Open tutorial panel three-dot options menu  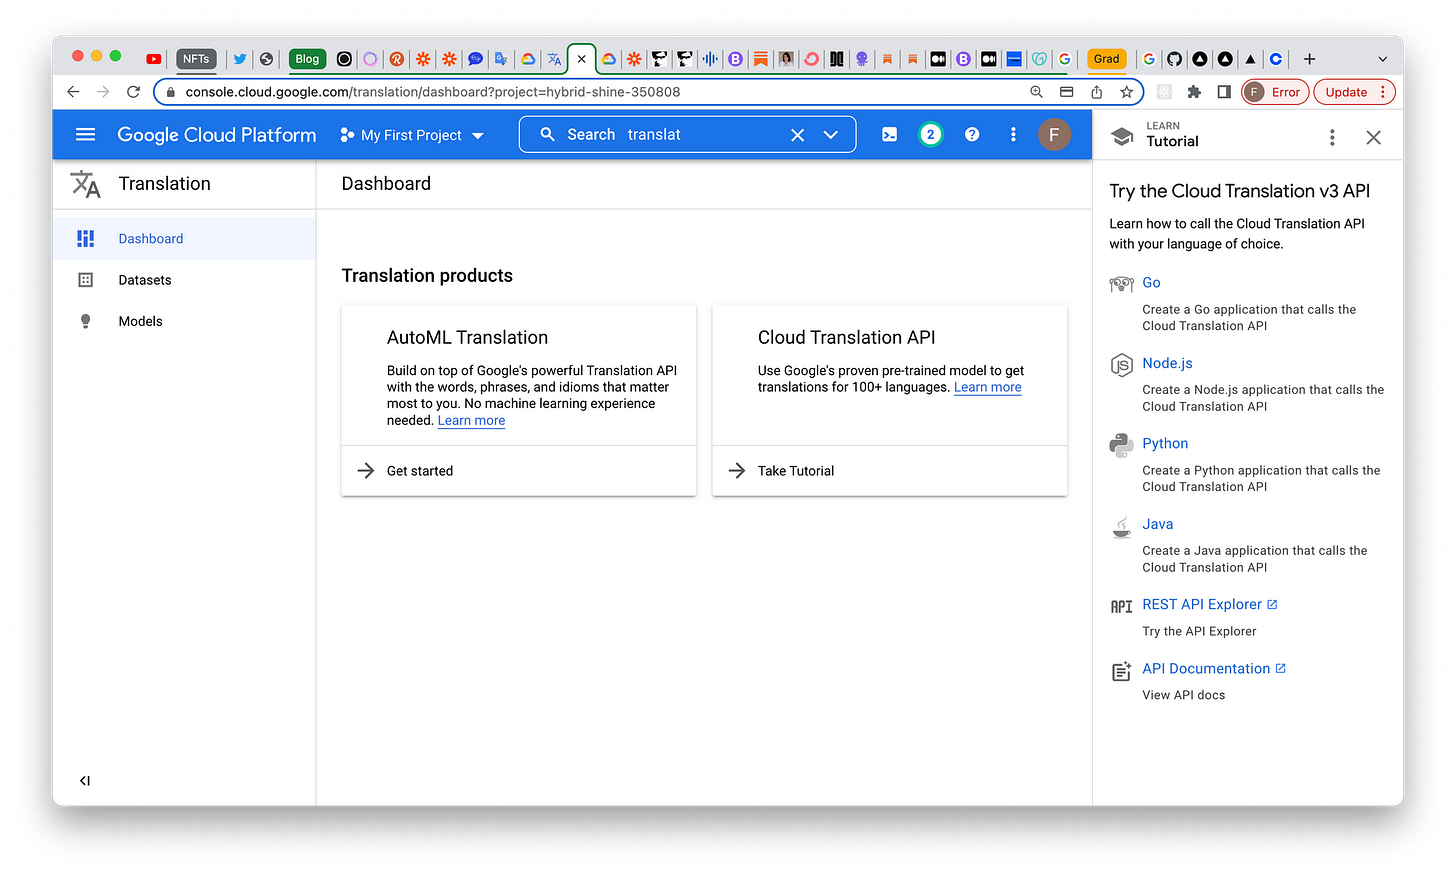1332,137
